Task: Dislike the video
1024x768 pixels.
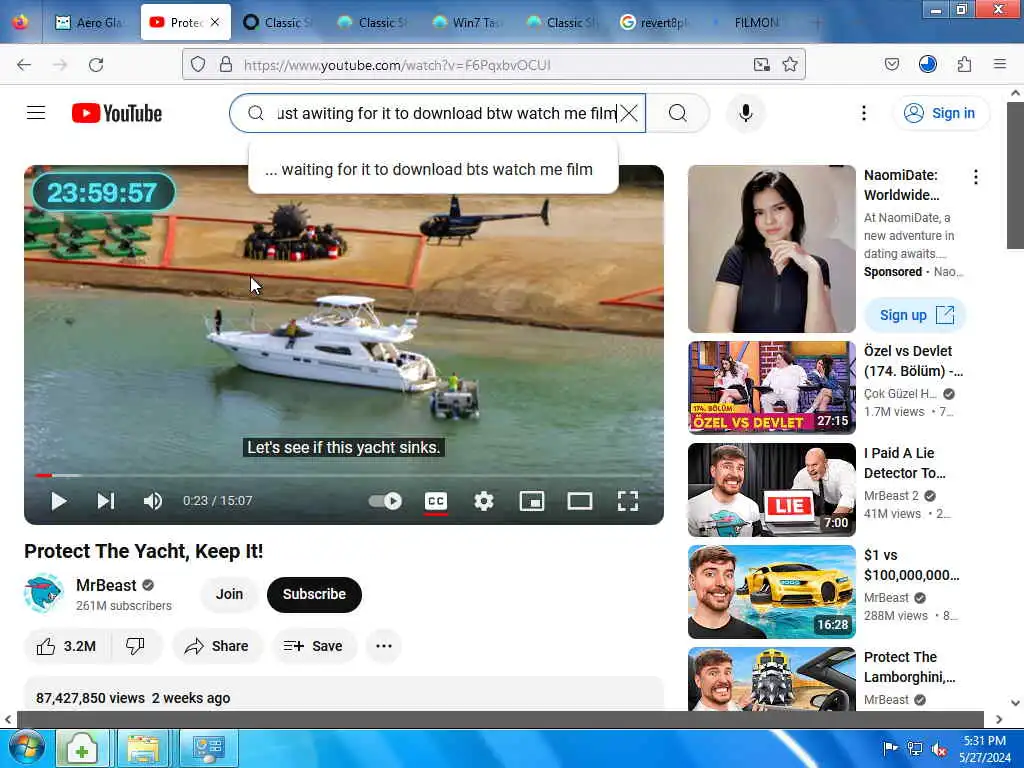Action: click(135, 646)
